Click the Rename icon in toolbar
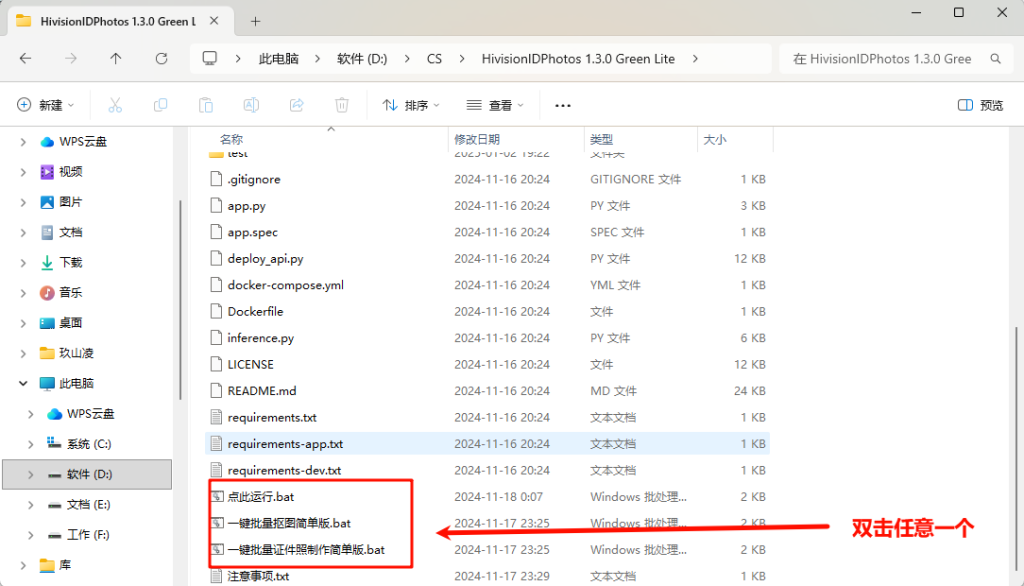The height and width of the screenshot is (586, 1024). tap(252, 105)
